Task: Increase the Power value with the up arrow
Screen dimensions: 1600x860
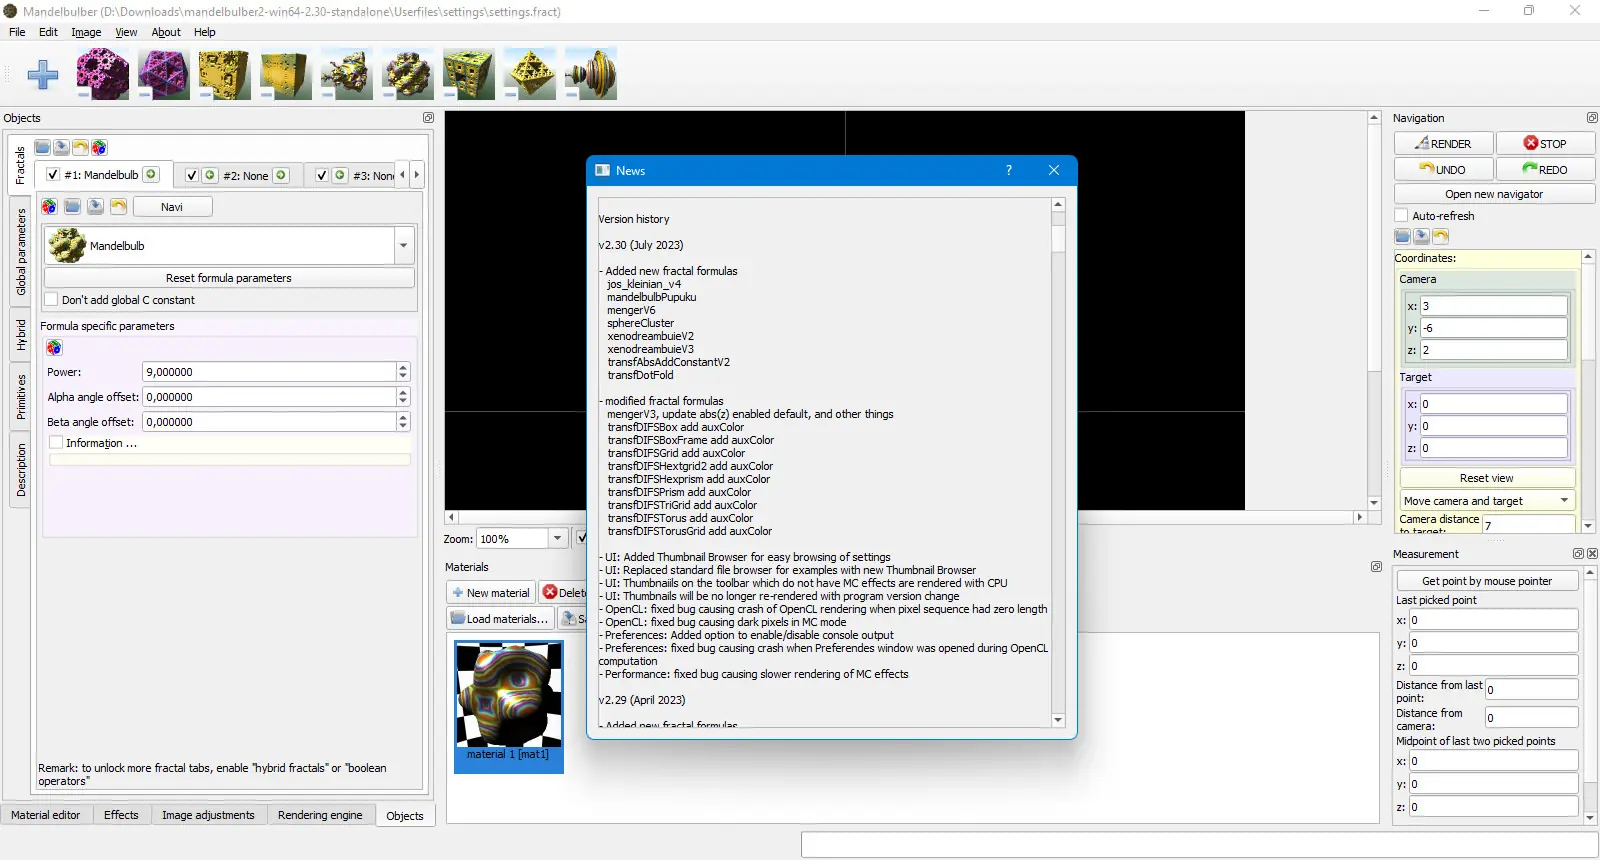Action: tap(403, 368)
